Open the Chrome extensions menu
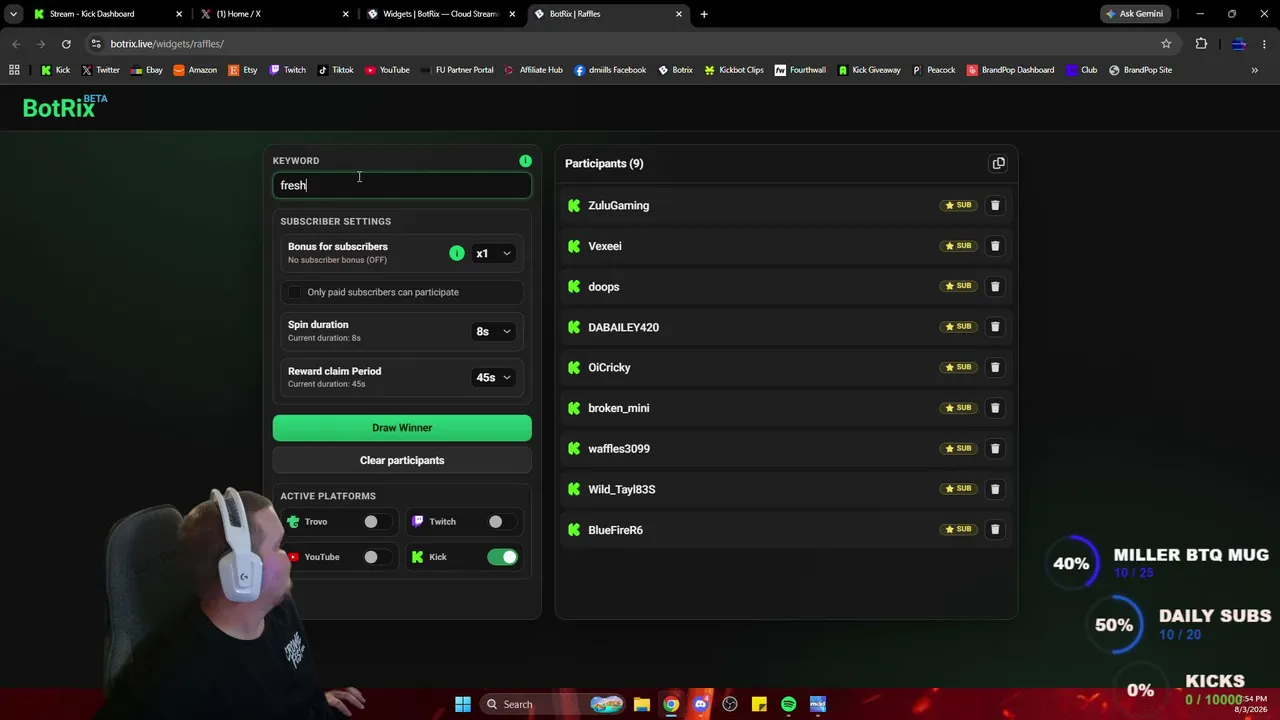The image size is (1280, 720). tap(1201, 44)
